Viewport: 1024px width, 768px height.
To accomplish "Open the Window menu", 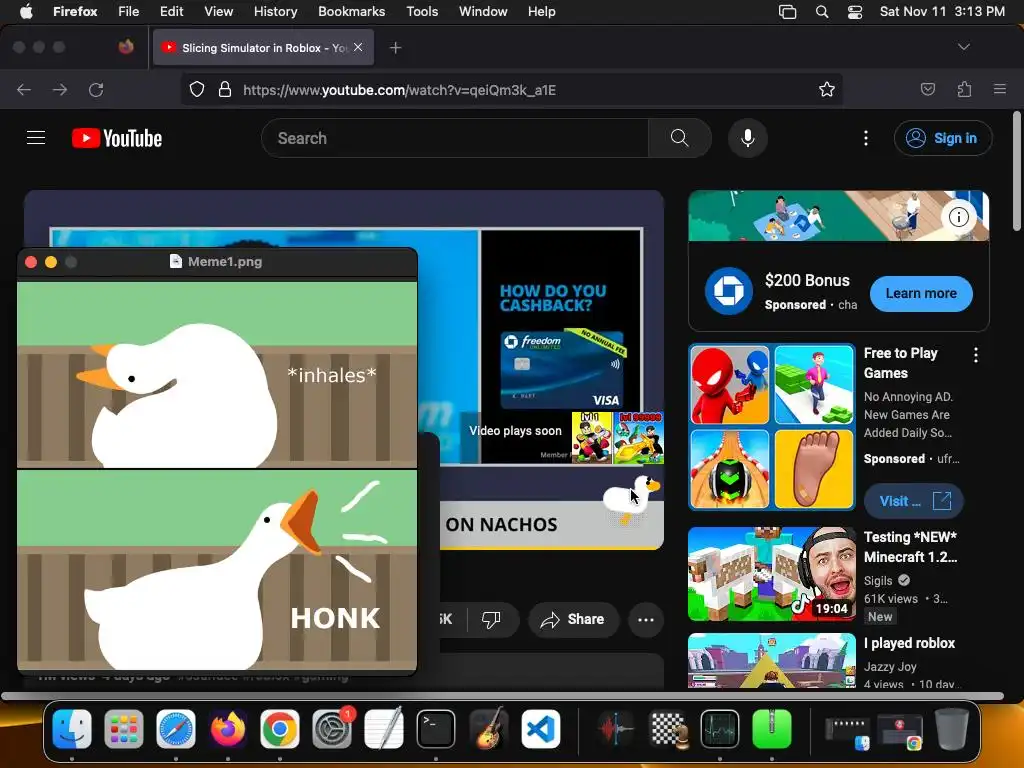I will (x=483, y=11).
